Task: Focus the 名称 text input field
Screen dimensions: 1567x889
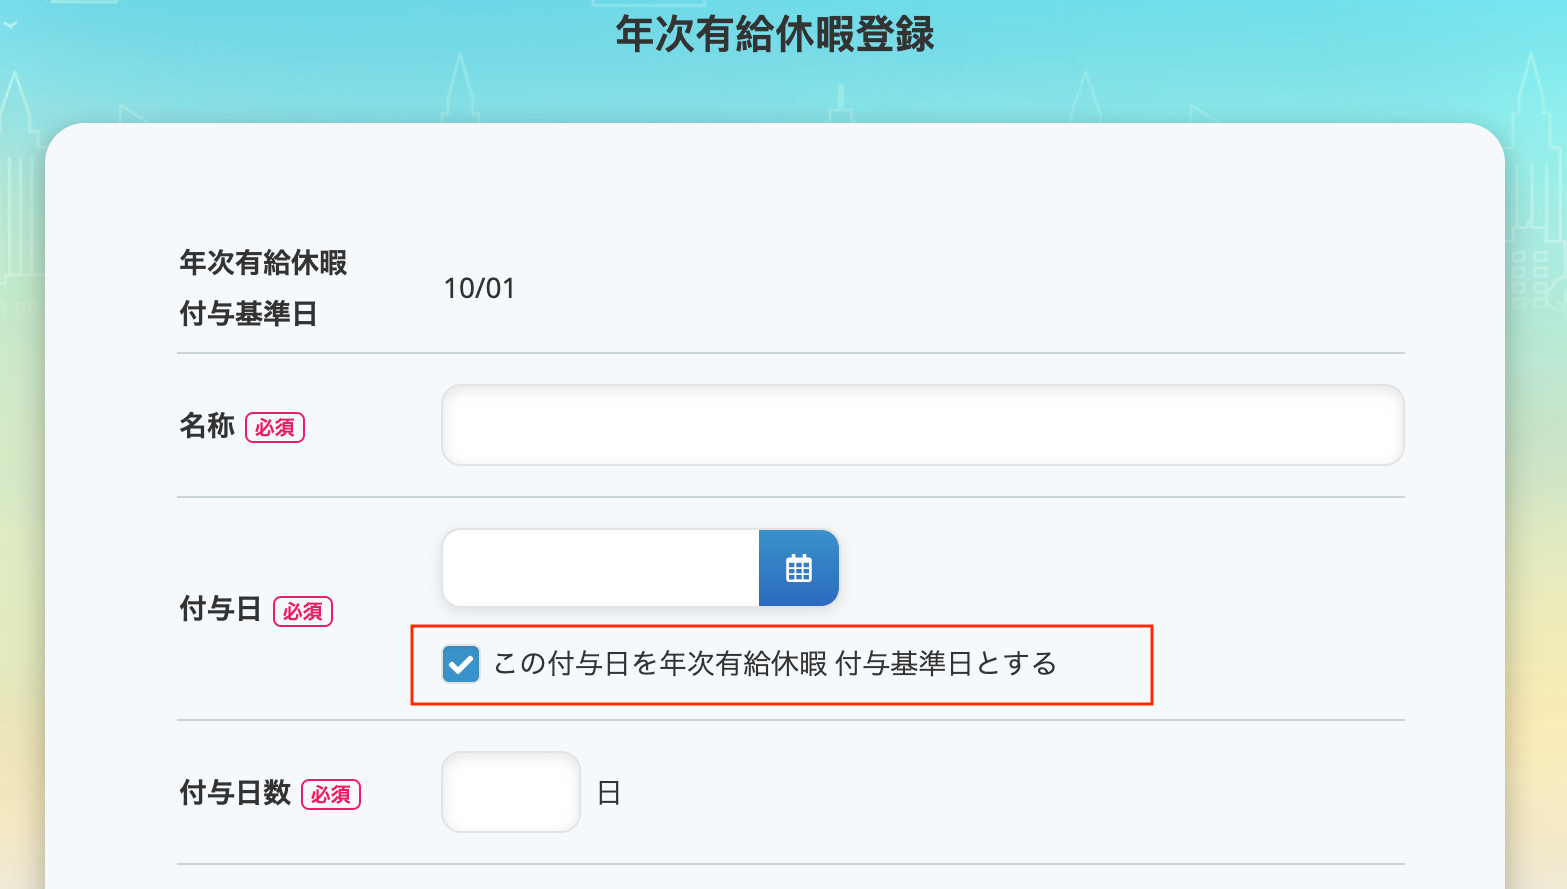Action: tap(922, 425)
